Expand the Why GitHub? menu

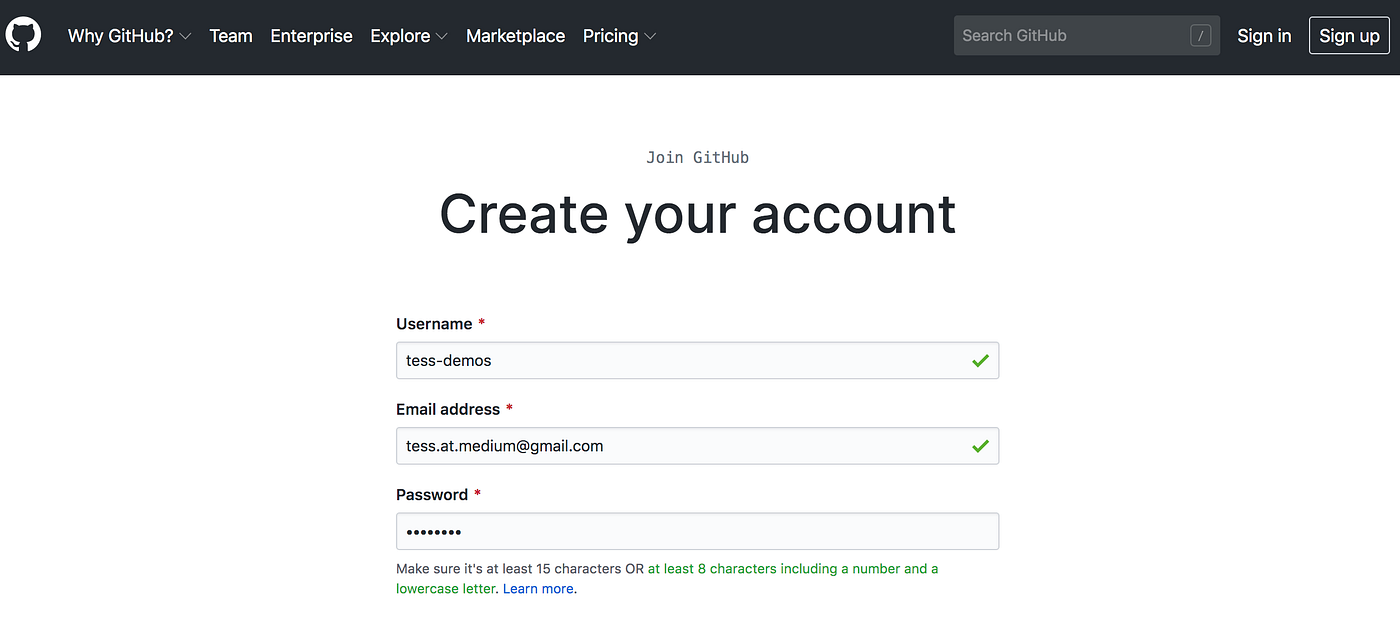(129, 36)
